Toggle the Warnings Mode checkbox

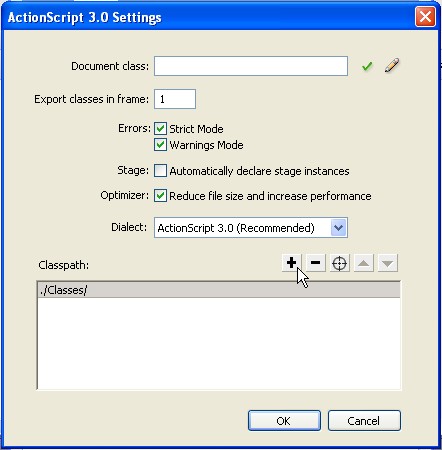pos(160,145)
